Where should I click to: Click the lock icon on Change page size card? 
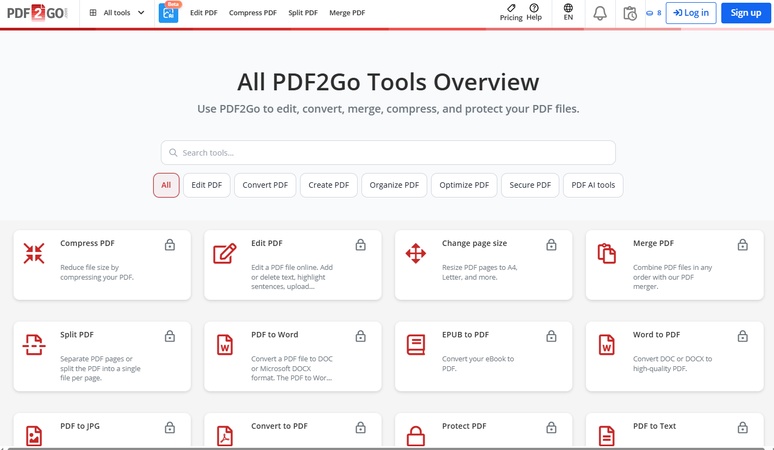[x=551, y=245]
